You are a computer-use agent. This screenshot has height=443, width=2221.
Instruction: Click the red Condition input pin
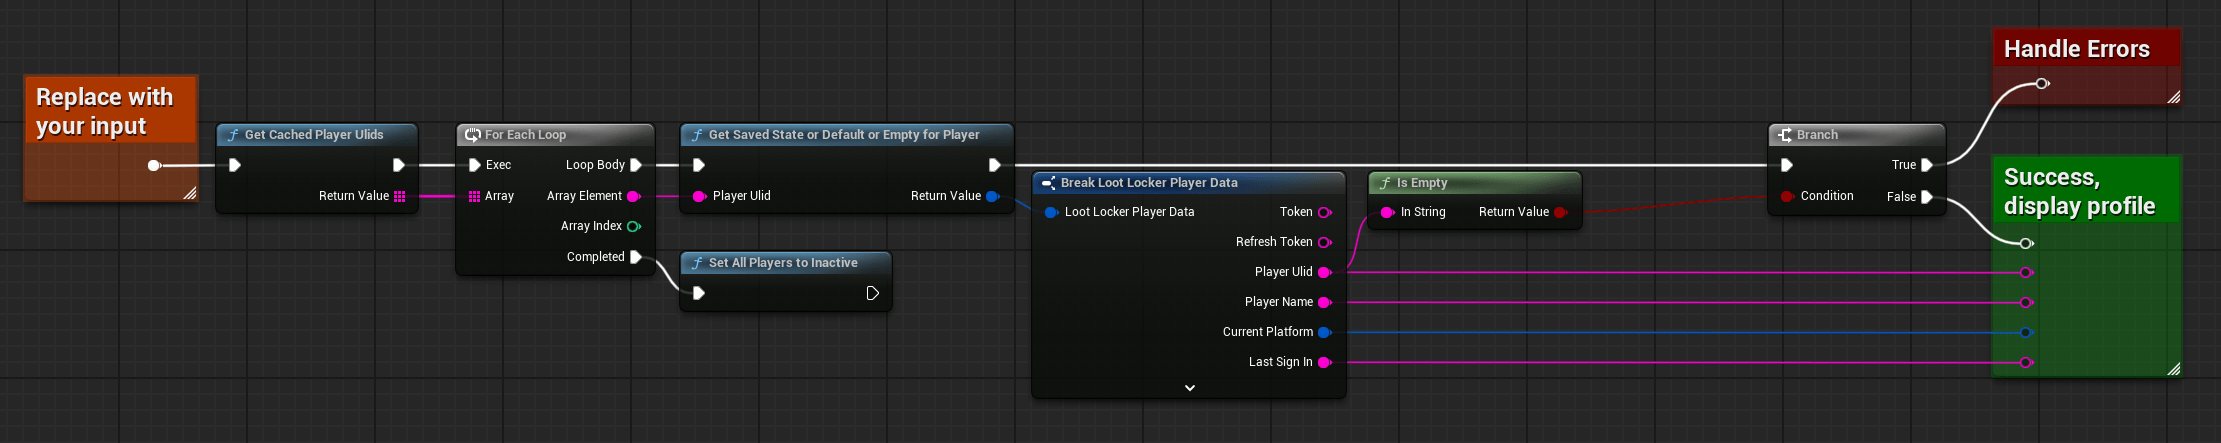pos(1786,196)
